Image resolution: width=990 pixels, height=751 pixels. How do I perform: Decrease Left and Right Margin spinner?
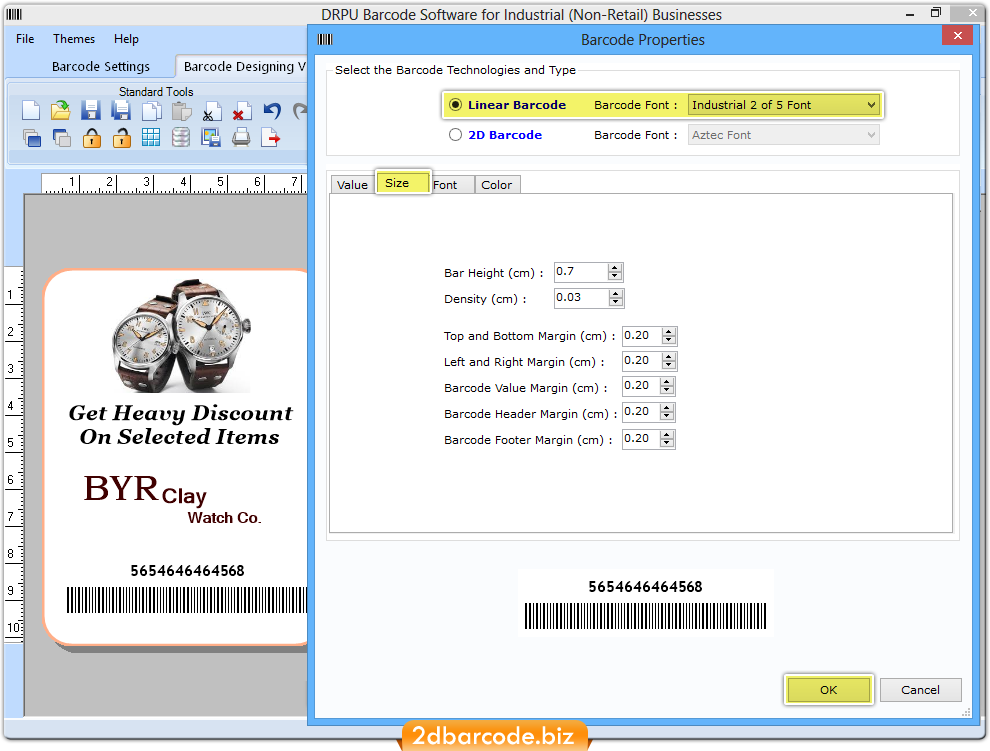[669, 365]
